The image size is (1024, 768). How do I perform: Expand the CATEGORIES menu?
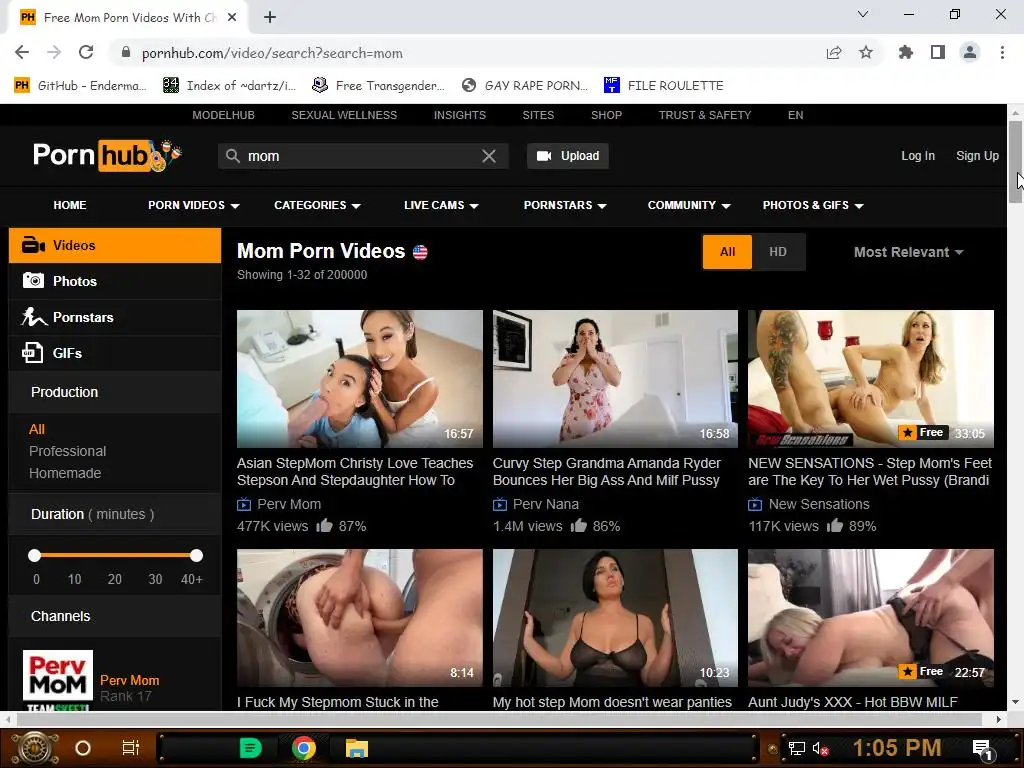click(317, 205)
